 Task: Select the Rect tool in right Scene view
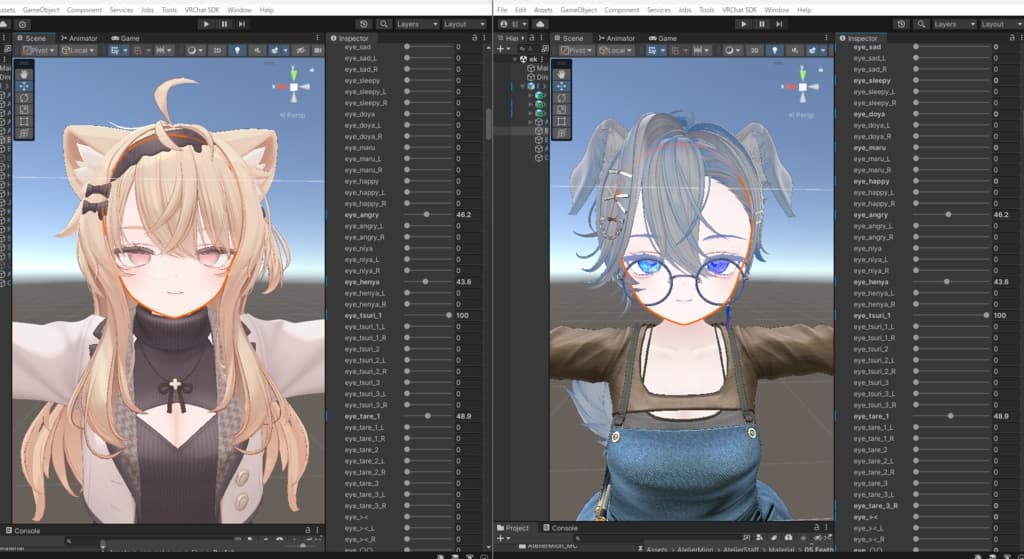point(561,121)
